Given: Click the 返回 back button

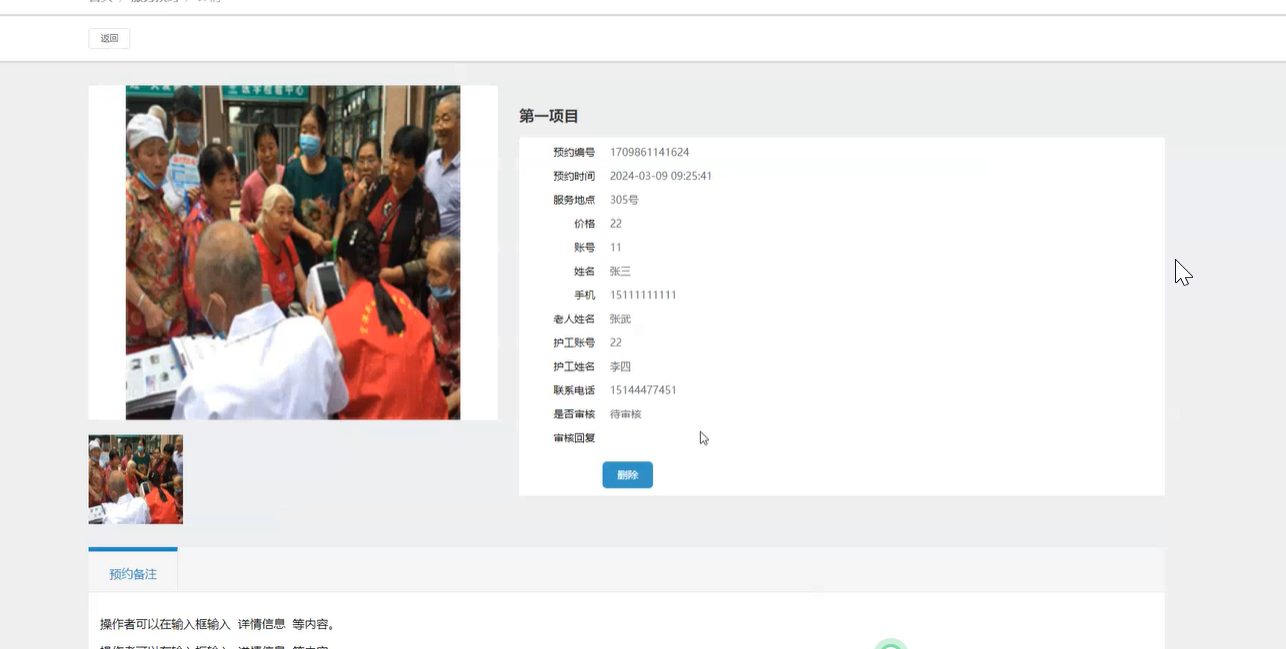Looking at the screenshot, I should coord(109,39).
